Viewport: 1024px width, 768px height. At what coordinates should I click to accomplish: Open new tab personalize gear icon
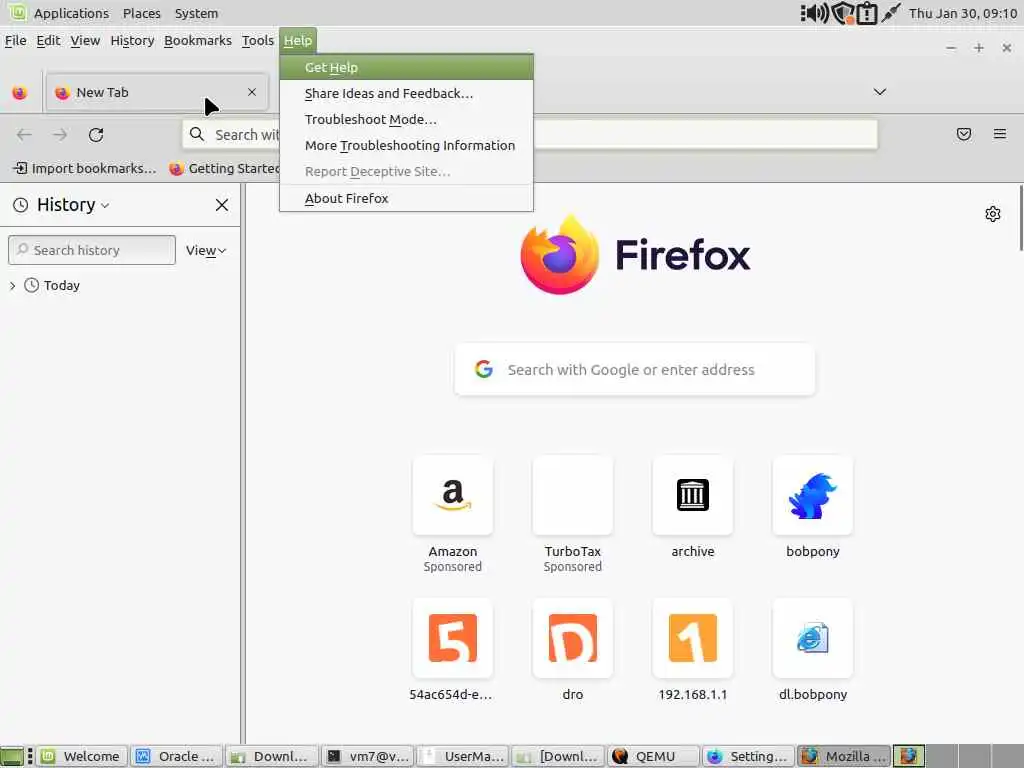coord(993,214)
